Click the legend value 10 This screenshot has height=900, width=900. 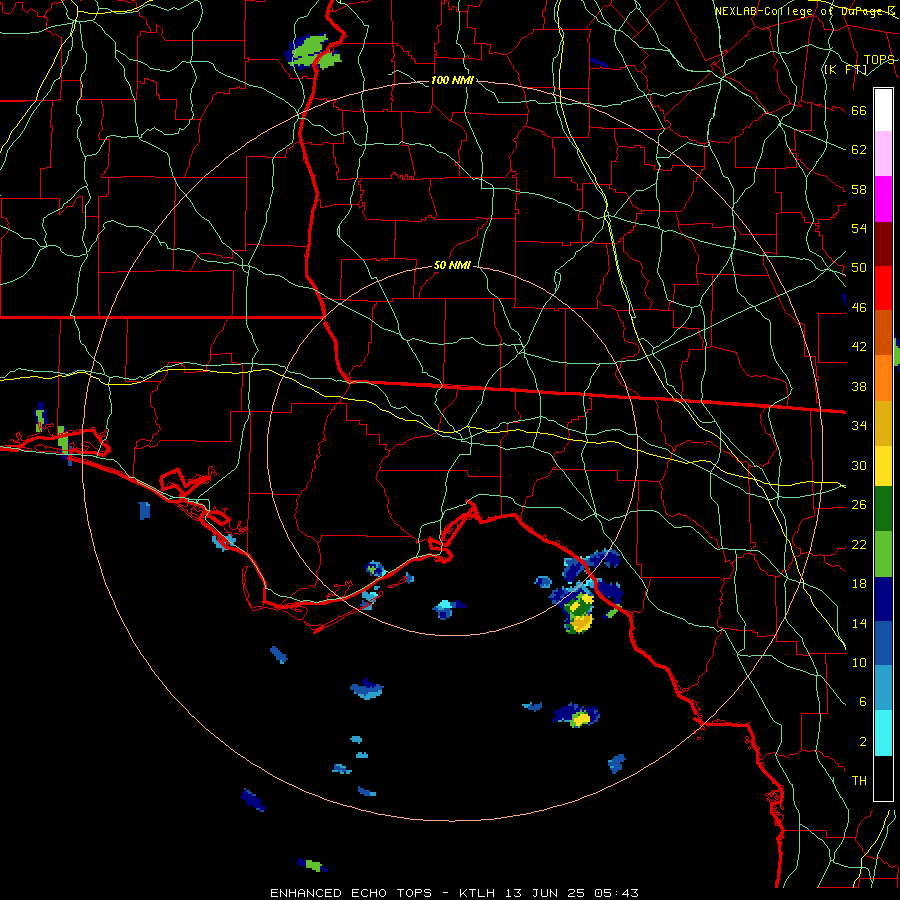click(x=859, y=662)
